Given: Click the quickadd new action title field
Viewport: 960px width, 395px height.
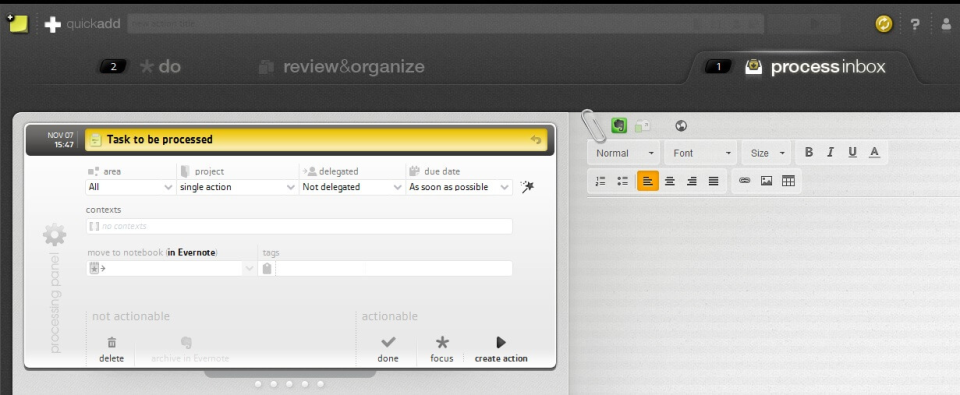Looking at the screenshot, I should pos(446,24).
